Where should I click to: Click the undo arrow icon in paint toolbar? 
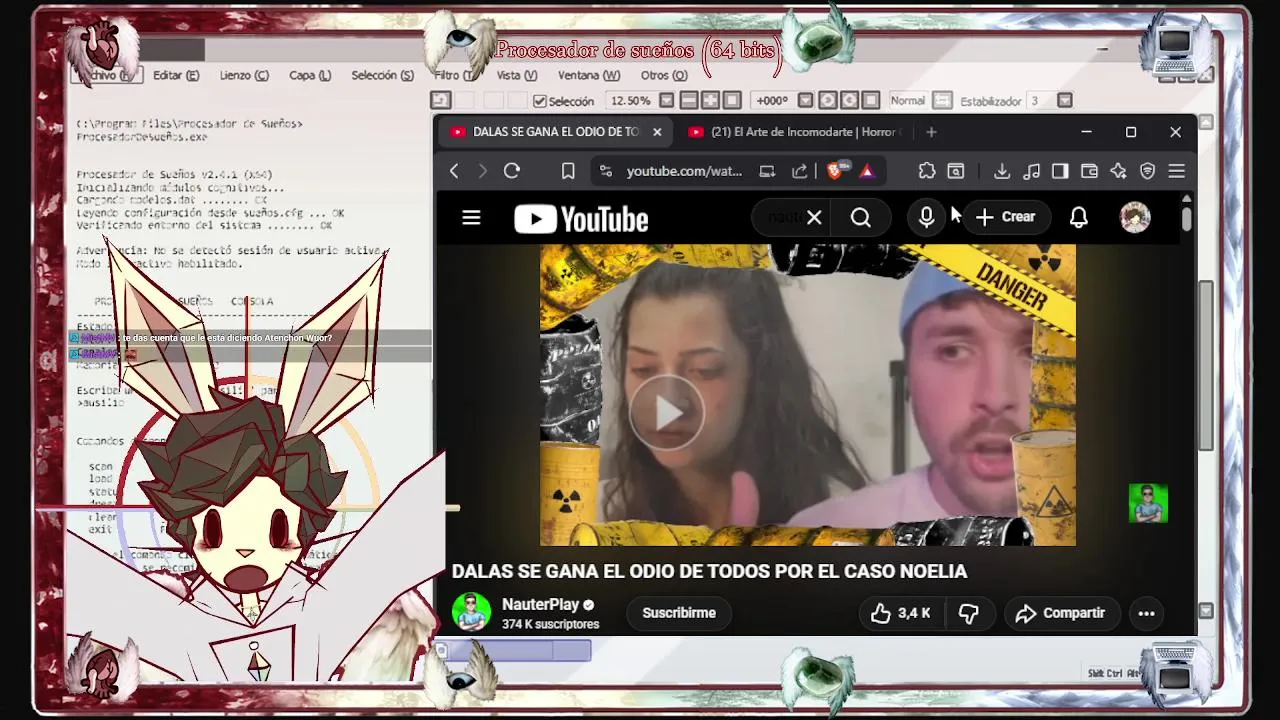441,101
